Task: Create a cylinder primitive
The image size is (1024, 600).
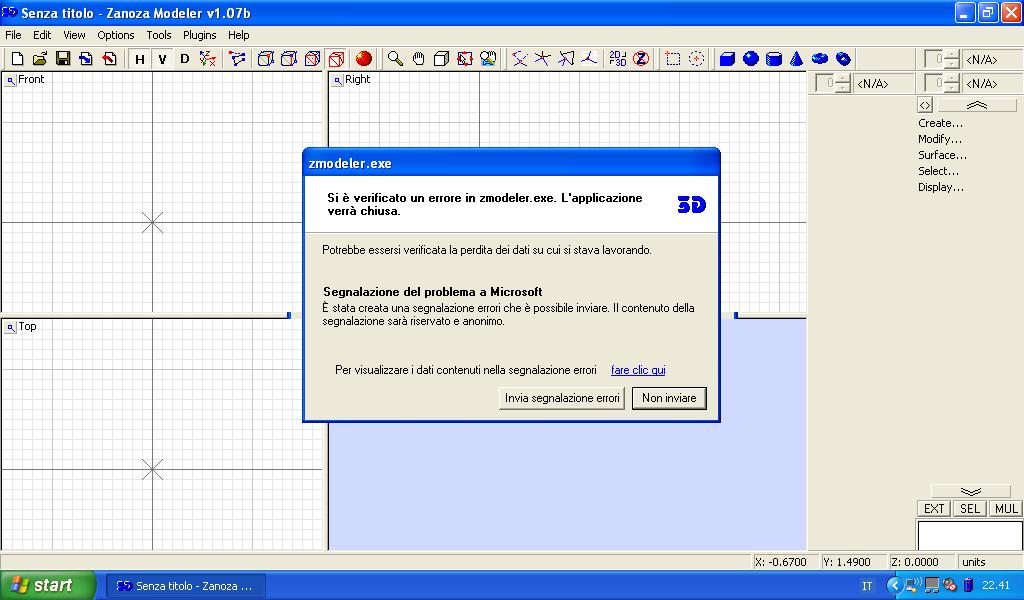Action: [x=774, y=59]
